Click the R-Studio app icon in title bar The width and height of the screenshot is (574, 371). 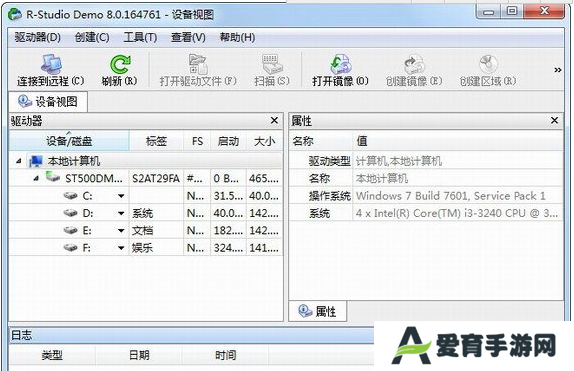pos(15,14)
